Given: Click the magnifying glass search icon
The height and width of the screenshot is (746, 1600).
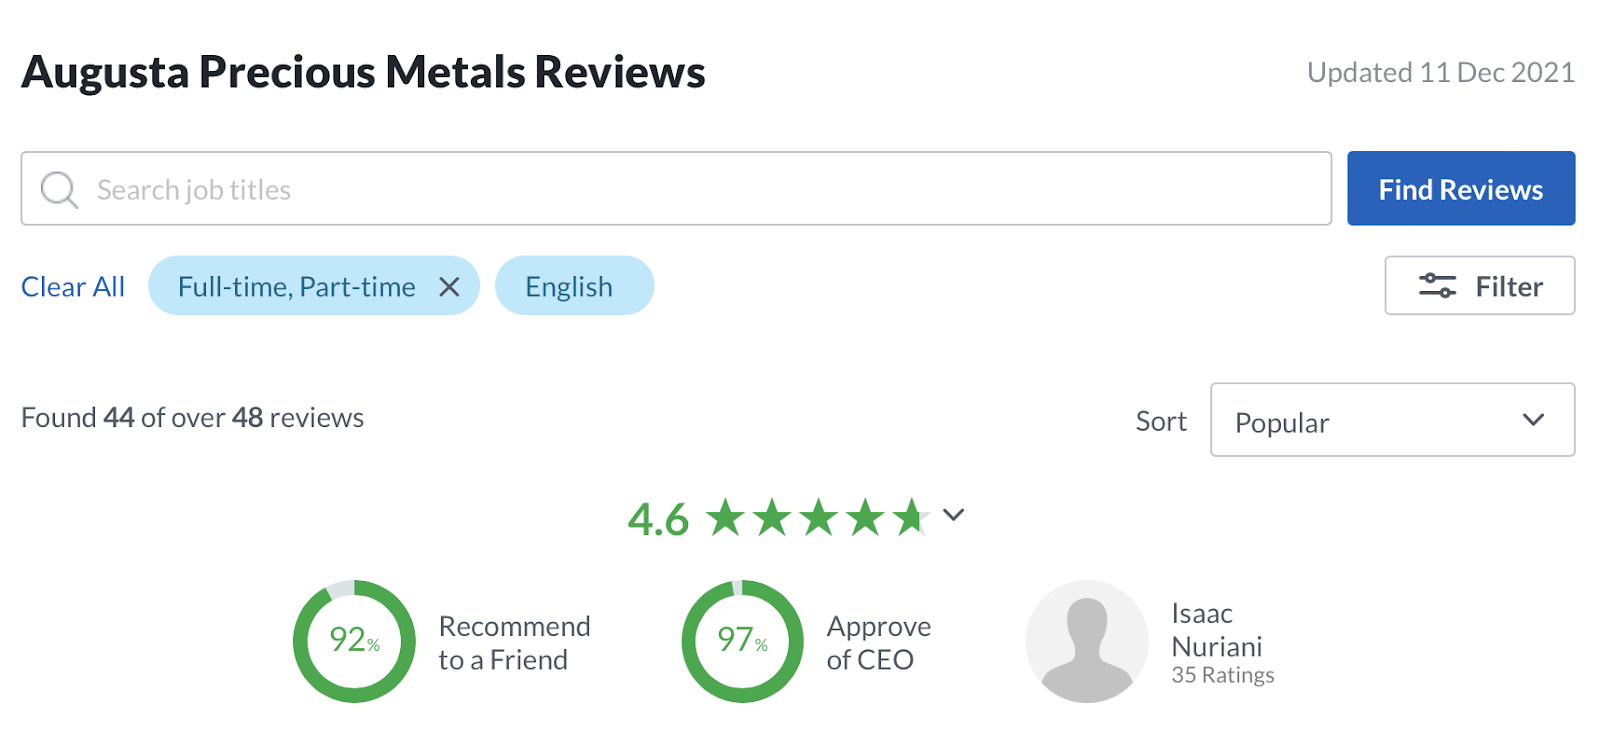Looking at the screenshot, I should (59, 189).
